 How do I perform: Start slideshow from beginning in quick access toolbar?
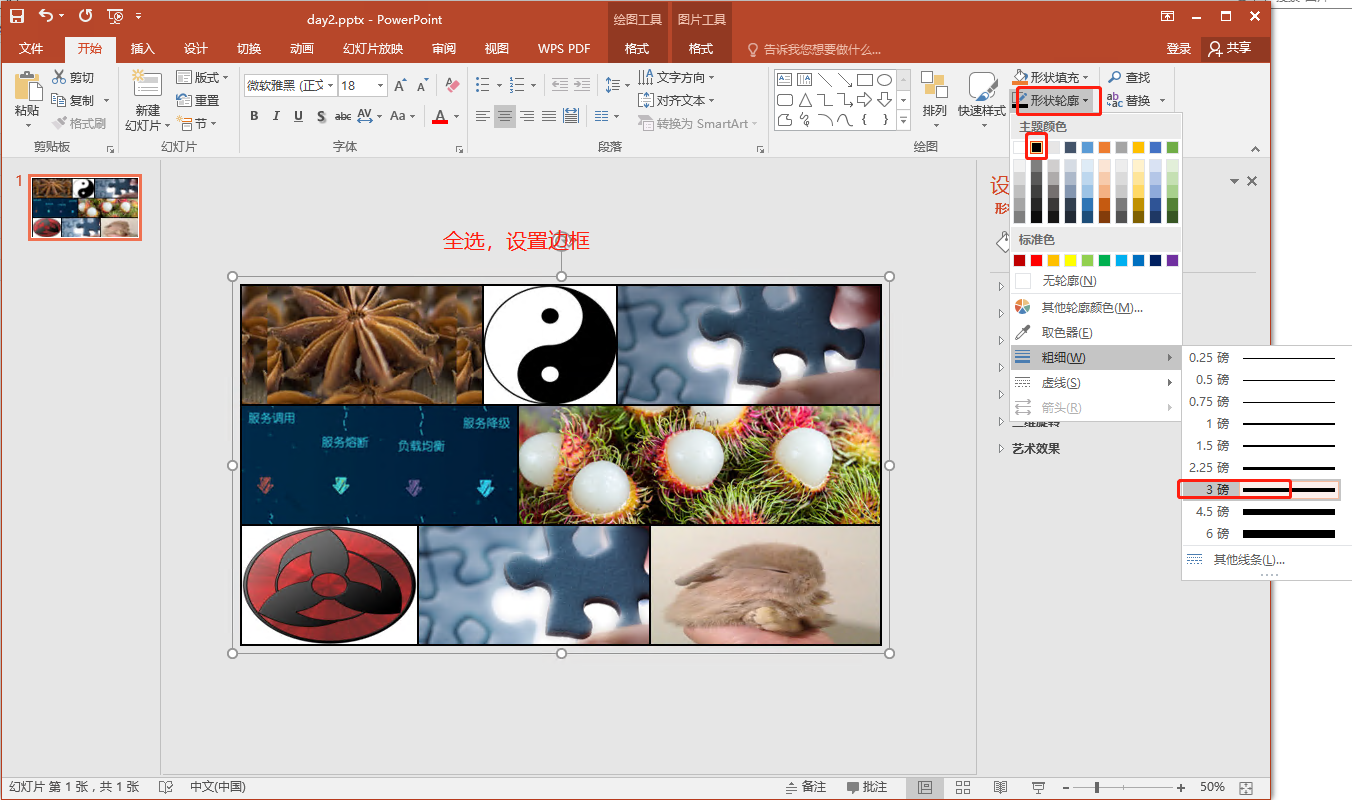click(x=115, y=16)
